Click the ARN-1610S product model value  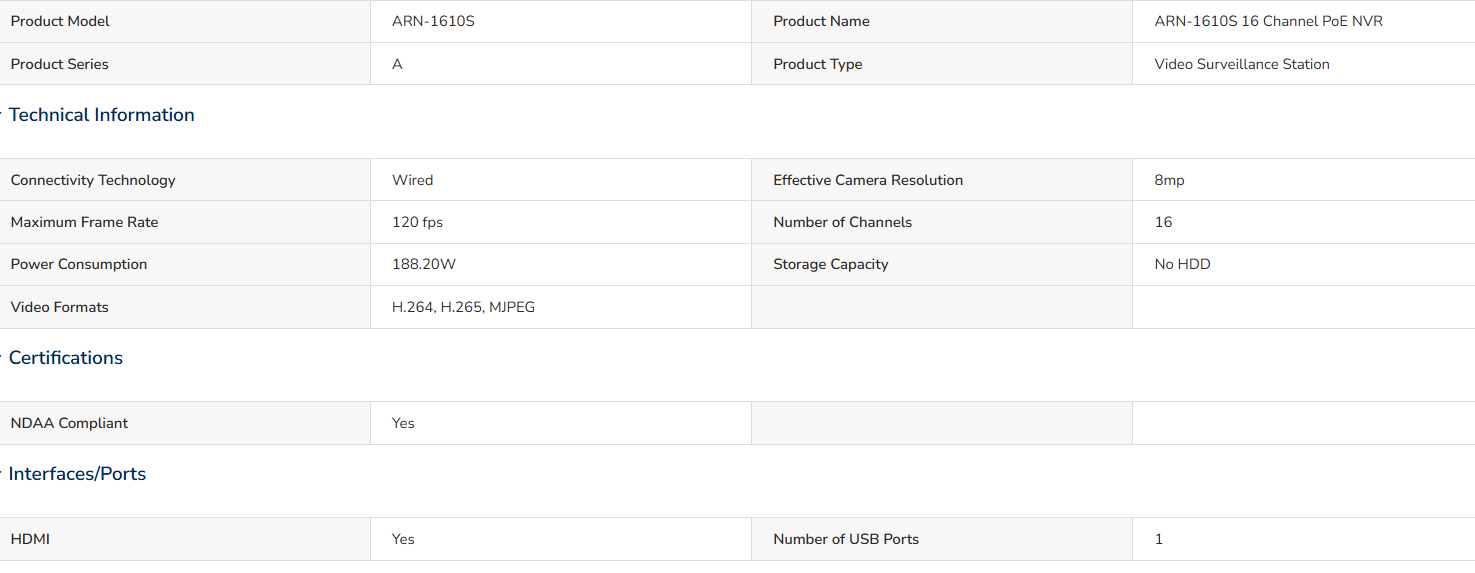tap(433, 21)
